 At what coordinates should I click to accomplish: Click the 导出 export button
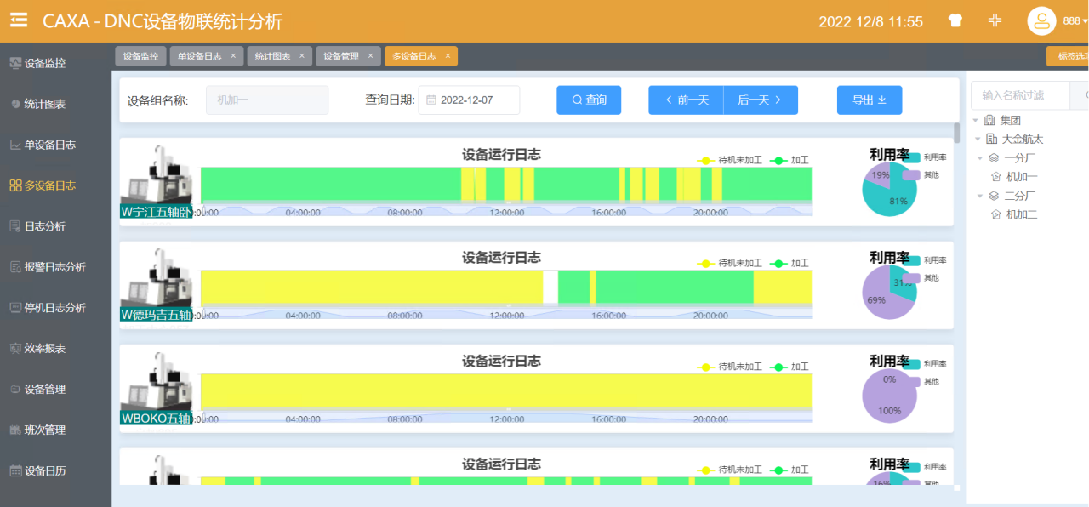pos(870,100)
